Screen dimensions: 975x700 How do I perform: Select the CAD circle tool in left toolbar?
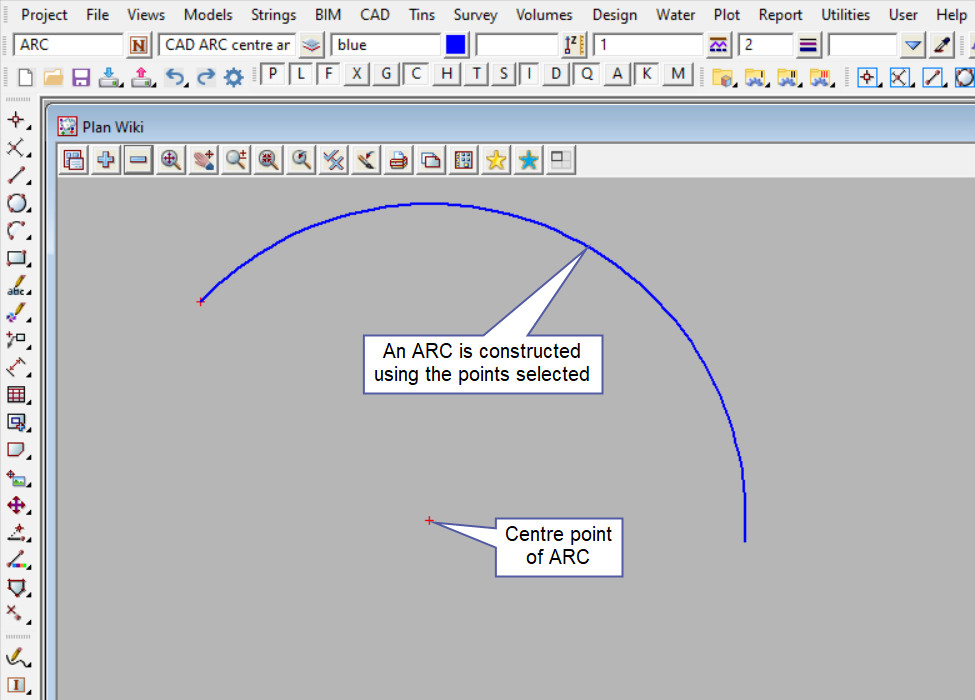point(16,203)
